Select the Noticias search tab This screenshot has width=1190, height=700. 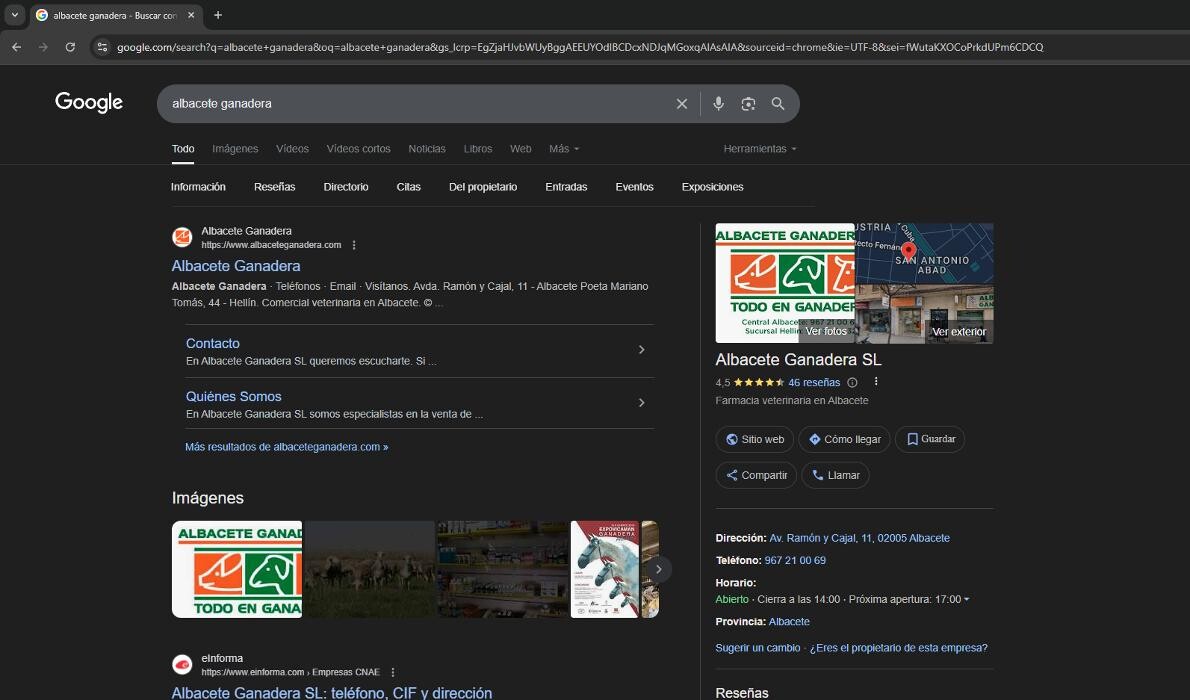427,149
